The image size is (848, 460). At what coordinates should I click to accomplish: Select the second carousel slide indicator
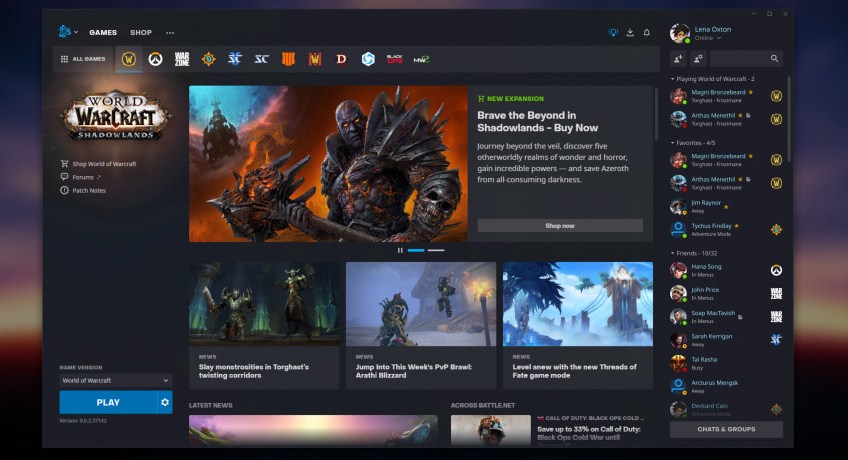click(436, 250)
